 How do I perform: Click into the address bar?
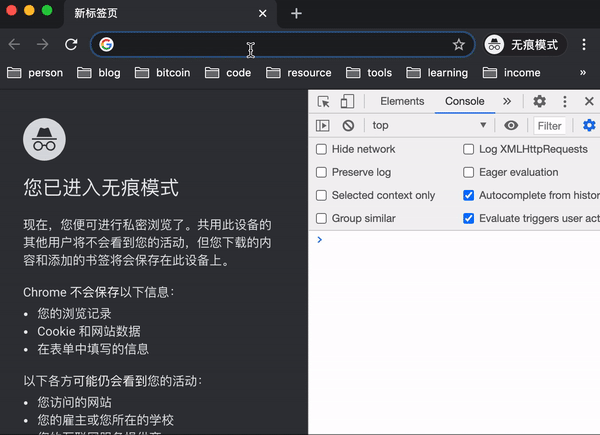click(x=282, y=45)
